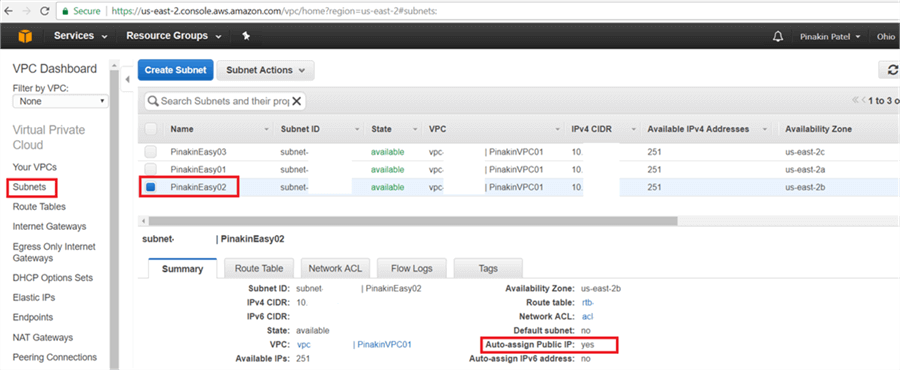Open DHCP Options Sets in sidebar
Image resolution: width=900 pixels, height=370 pixels.
coord(52,278)
